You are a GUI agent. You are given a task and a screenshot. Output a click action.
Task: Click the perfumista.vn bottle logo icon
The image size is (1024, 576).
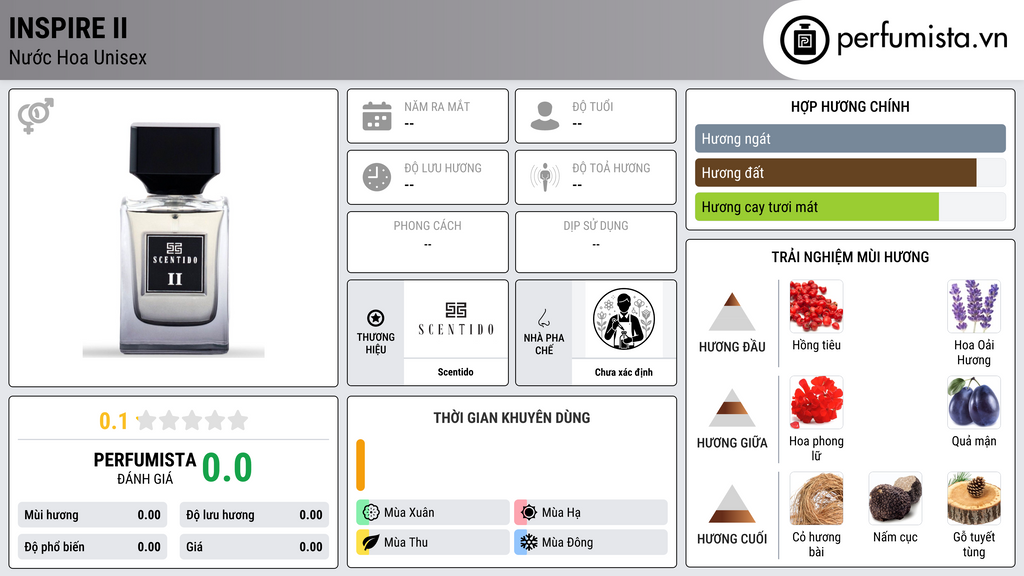(x=804, y=40)
